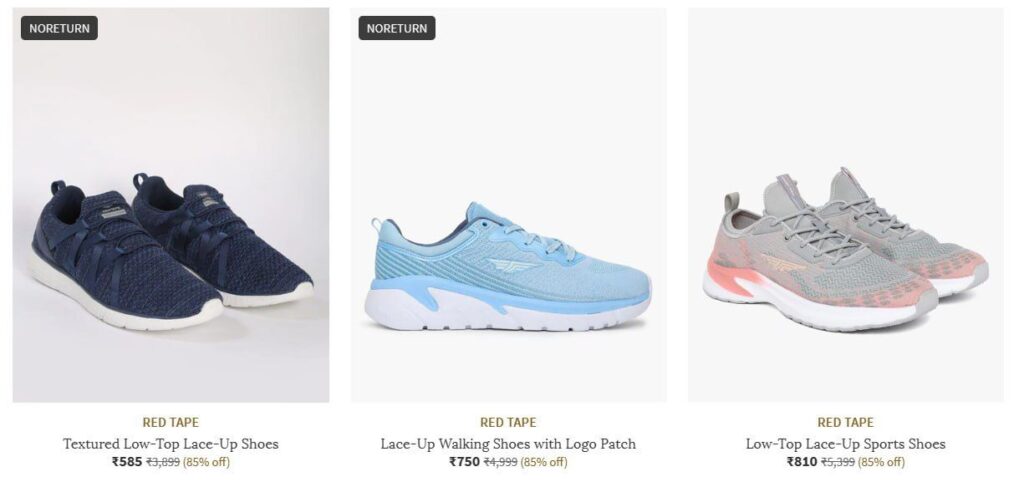Image resolution: width=1024 pixels, height=487 pixels.
Task: Open the grey and pink sports shoes image
Action: click(846, 205)
